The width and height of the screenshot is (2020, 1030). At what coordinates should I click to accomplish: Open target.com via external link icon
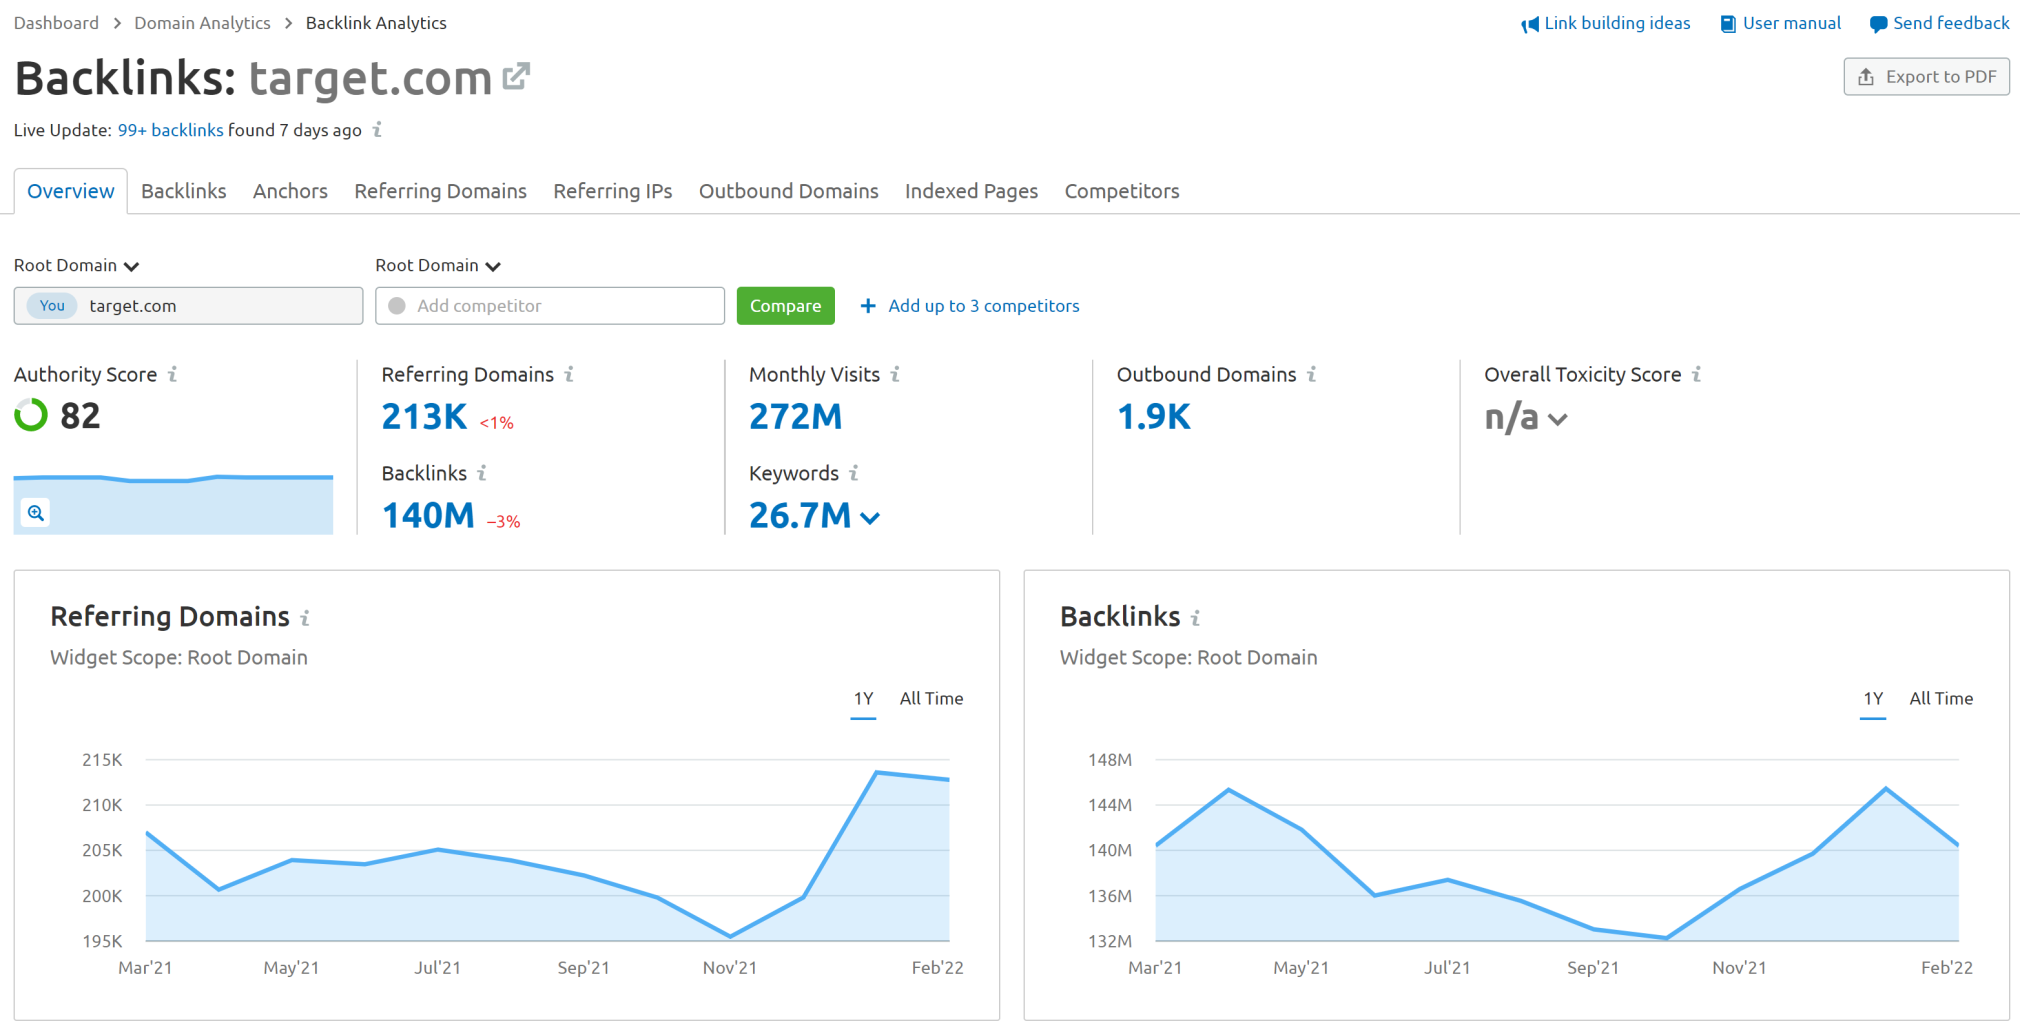(x=516, y=77)
